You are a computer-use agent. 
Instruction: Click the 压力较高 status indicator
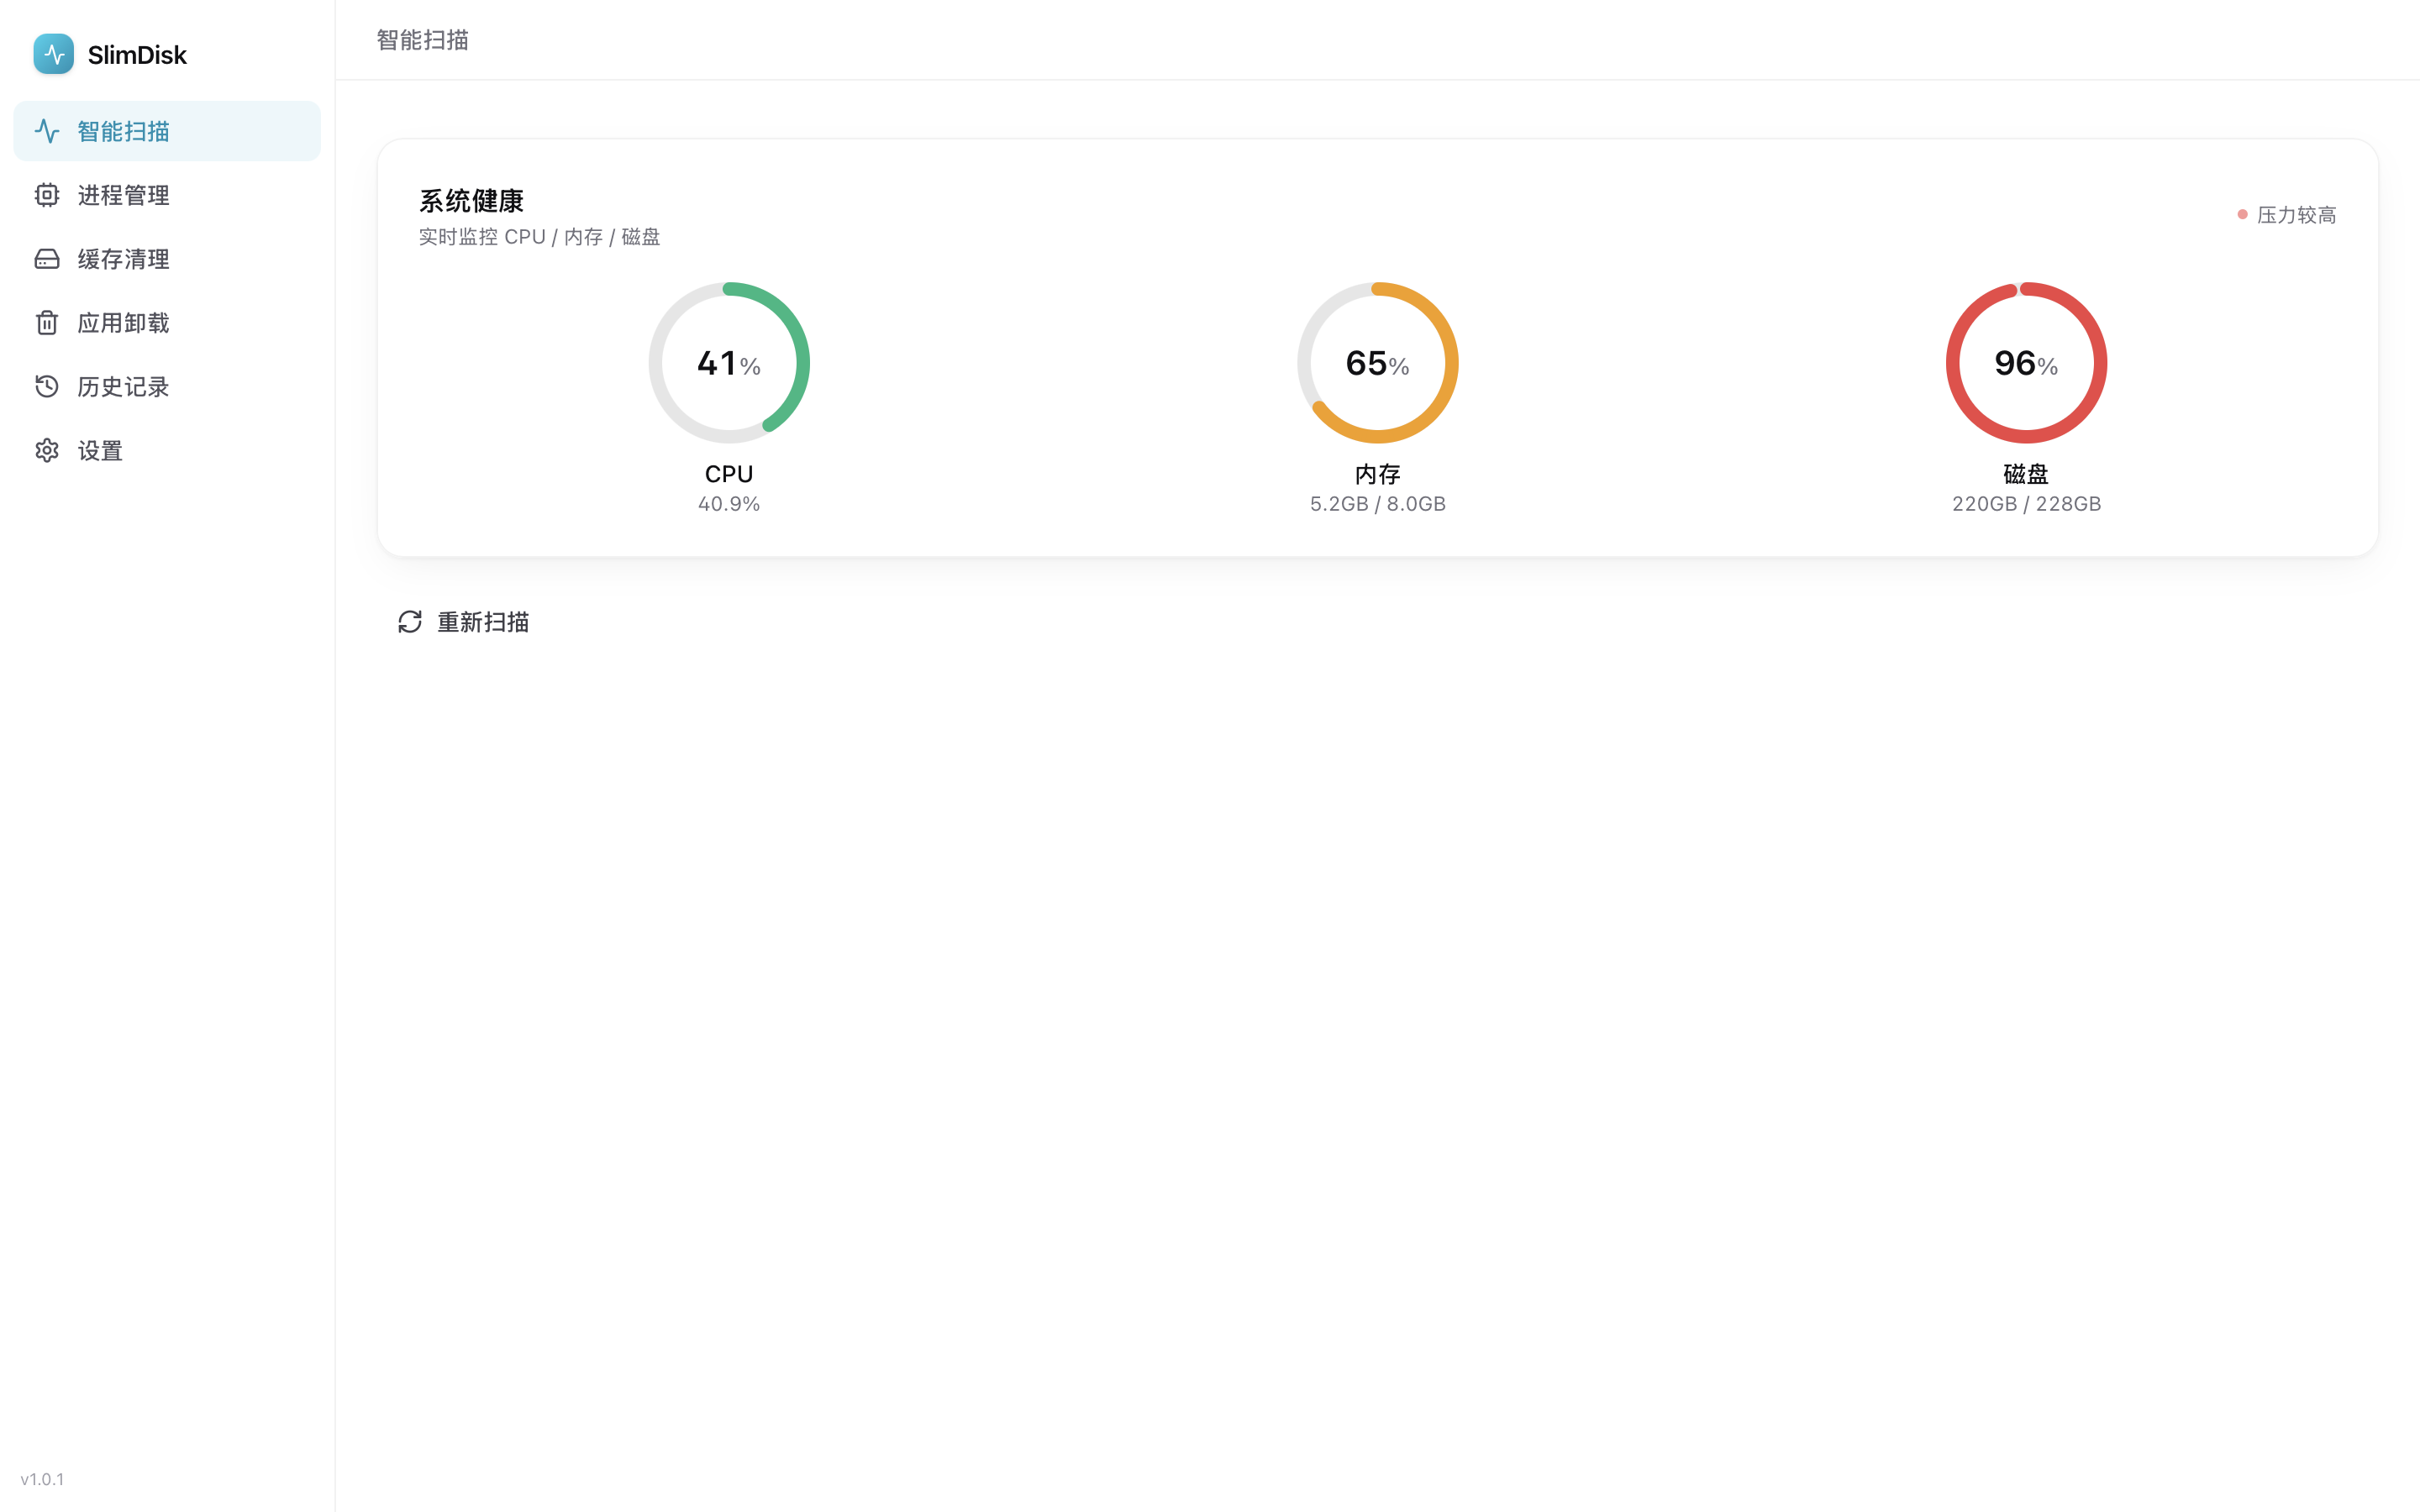tap(2287, 215)
